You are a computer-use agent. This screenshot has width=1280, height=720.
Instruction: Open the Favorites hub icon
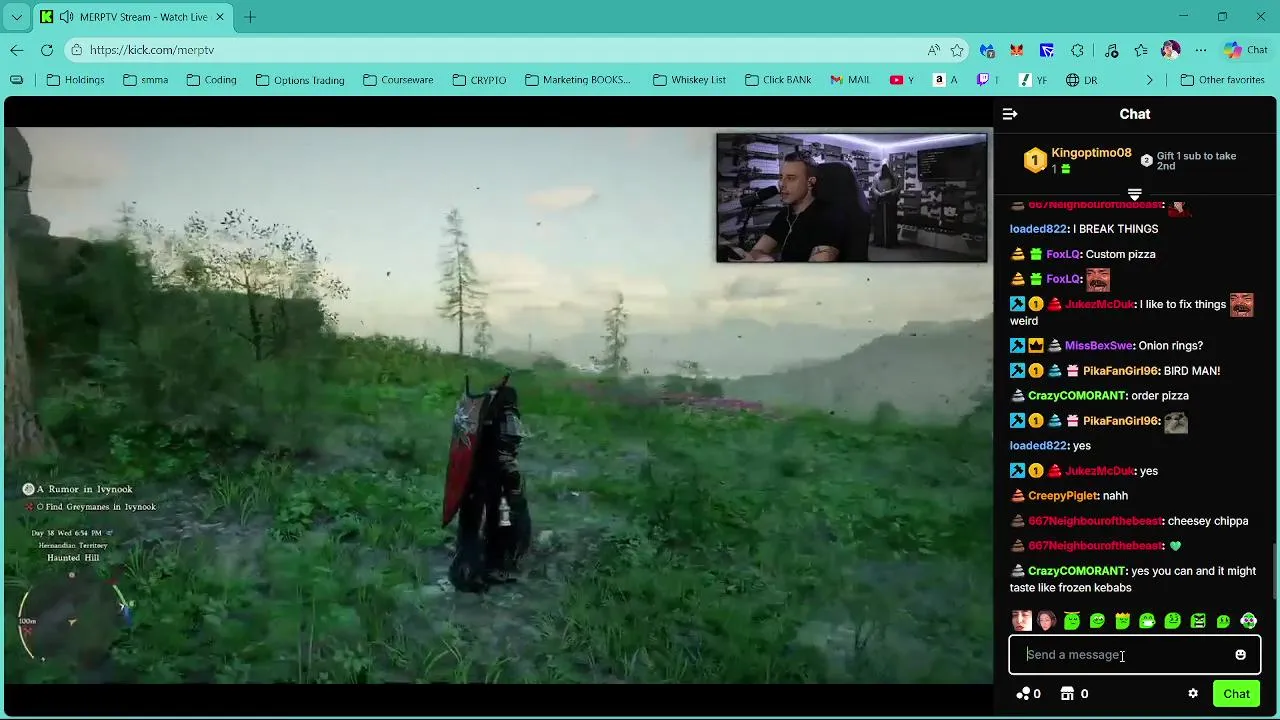click(x=1141, y=50)
